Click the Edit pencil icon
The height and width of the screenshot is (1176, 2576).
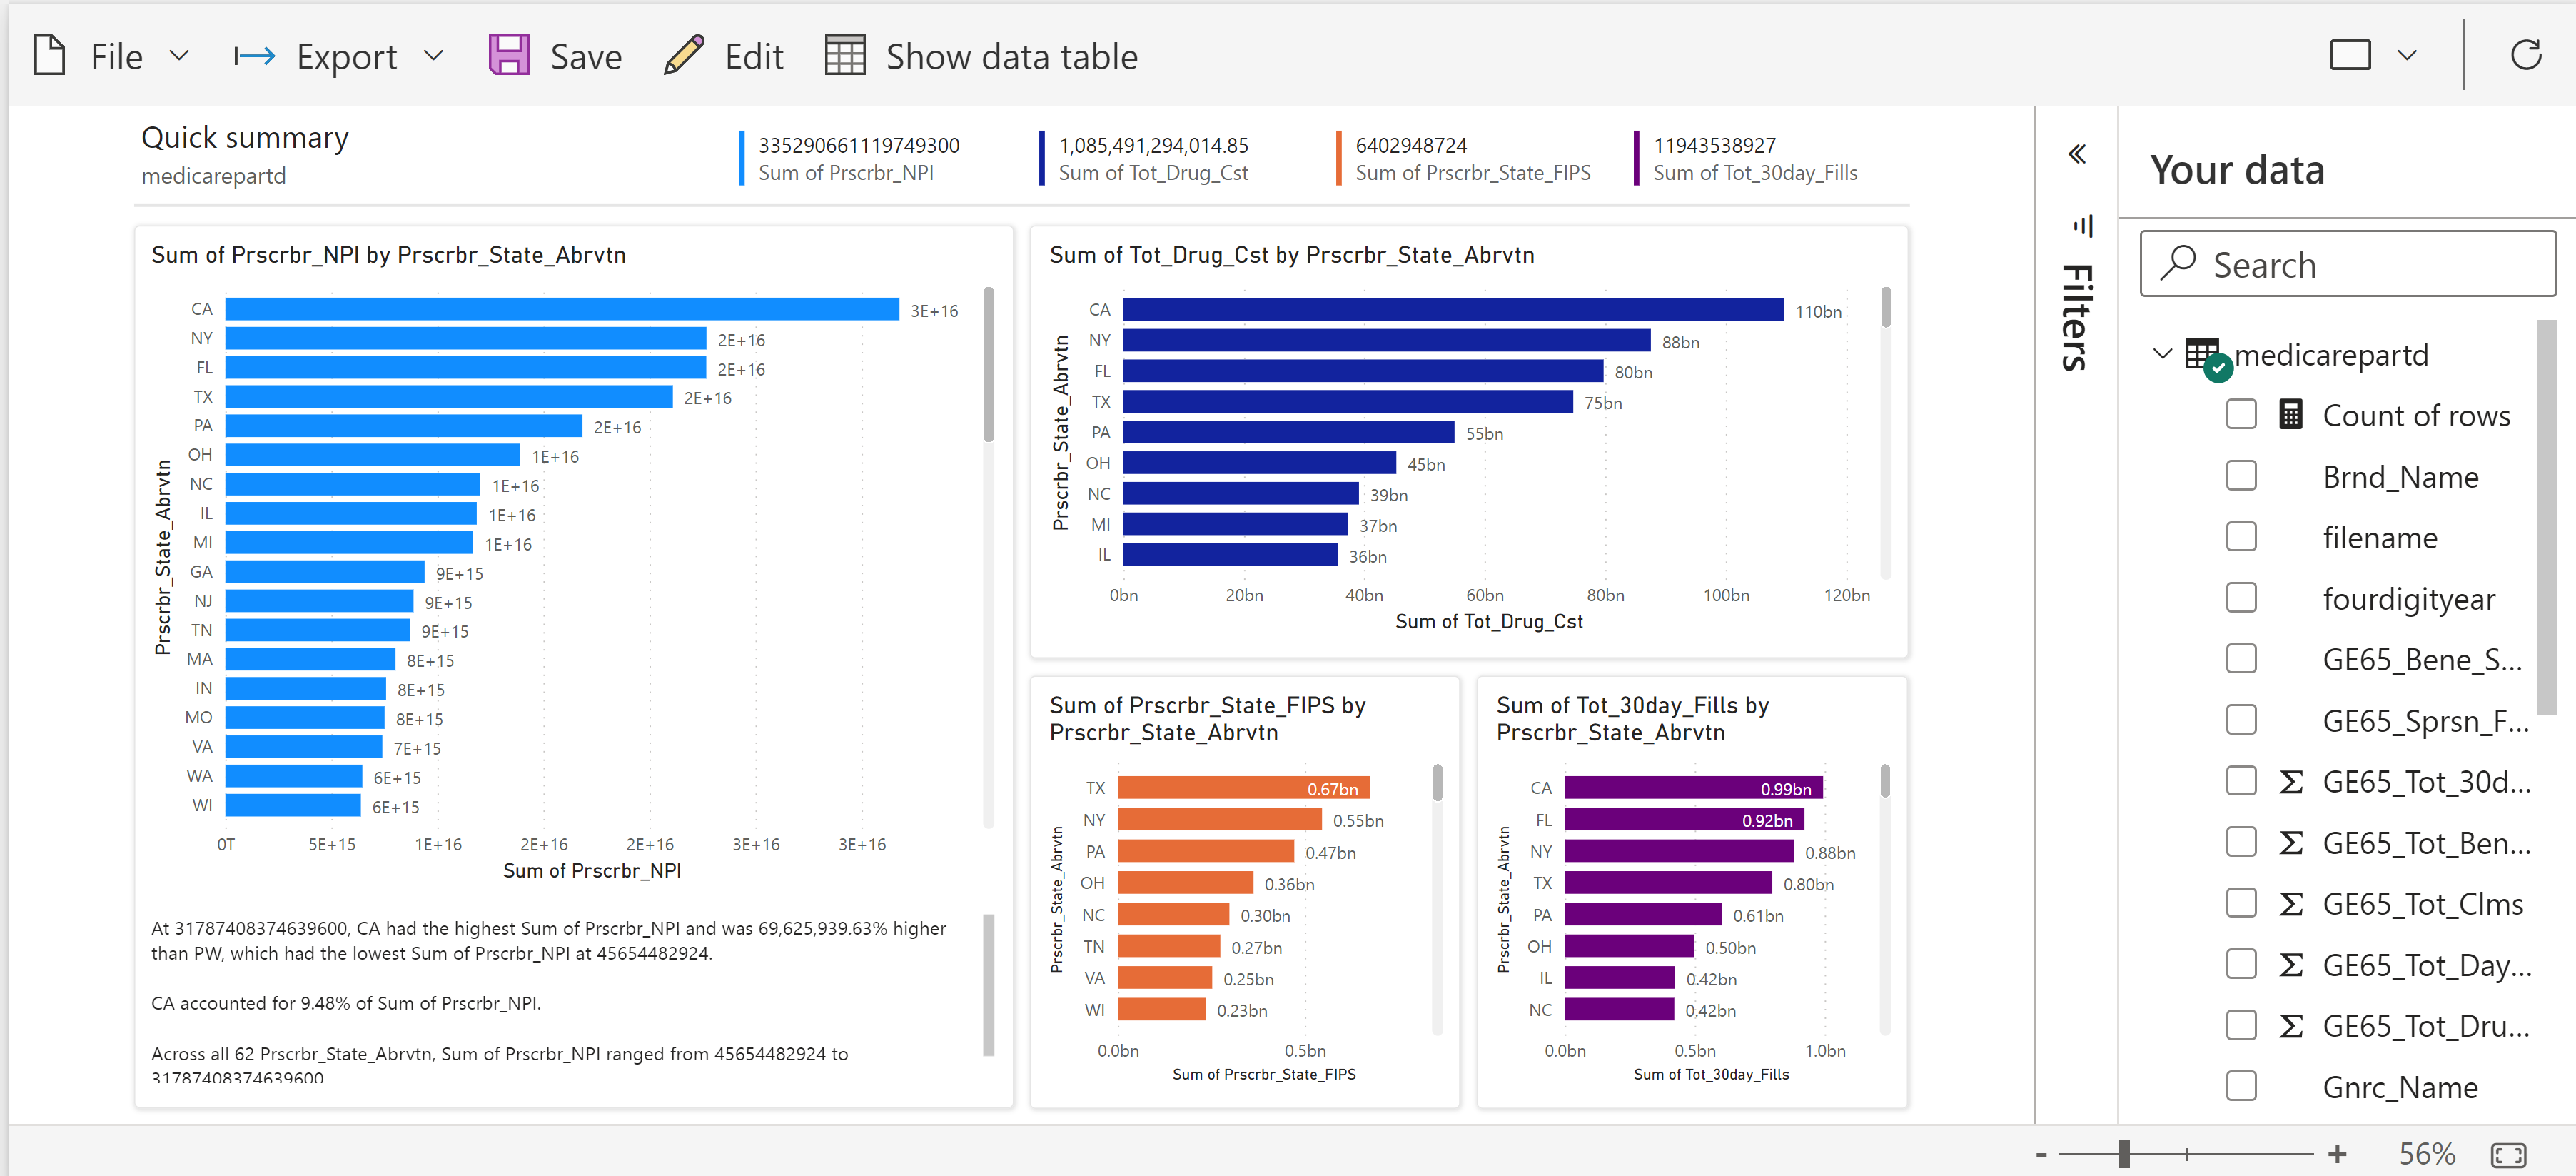[x=684, y=55]
